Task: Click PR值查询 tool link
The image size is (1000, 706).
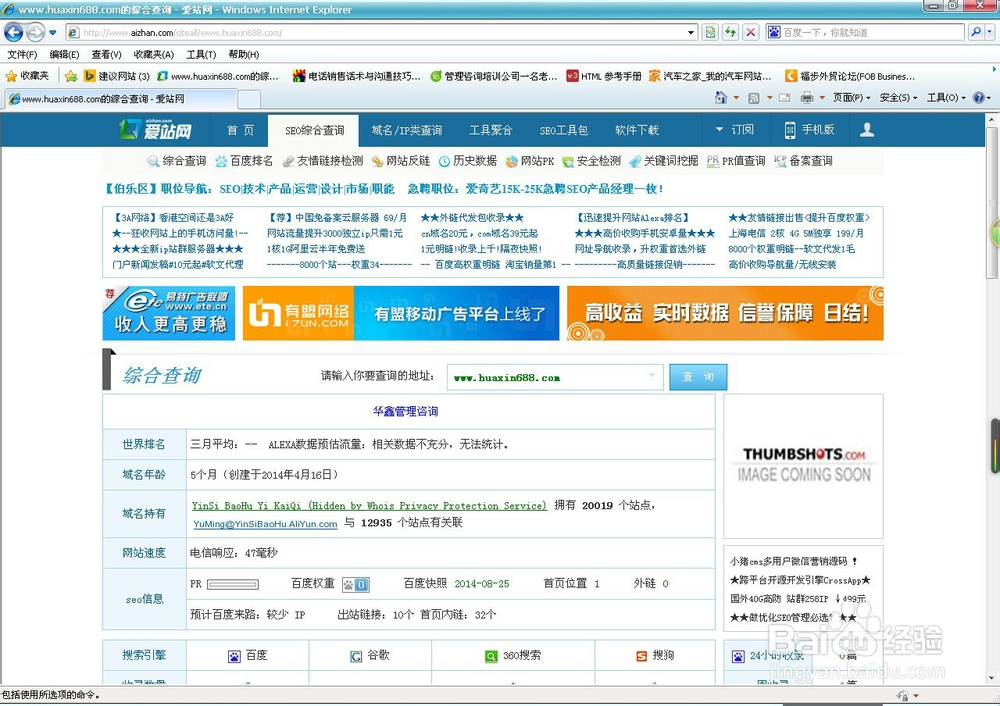Action: 736,161
